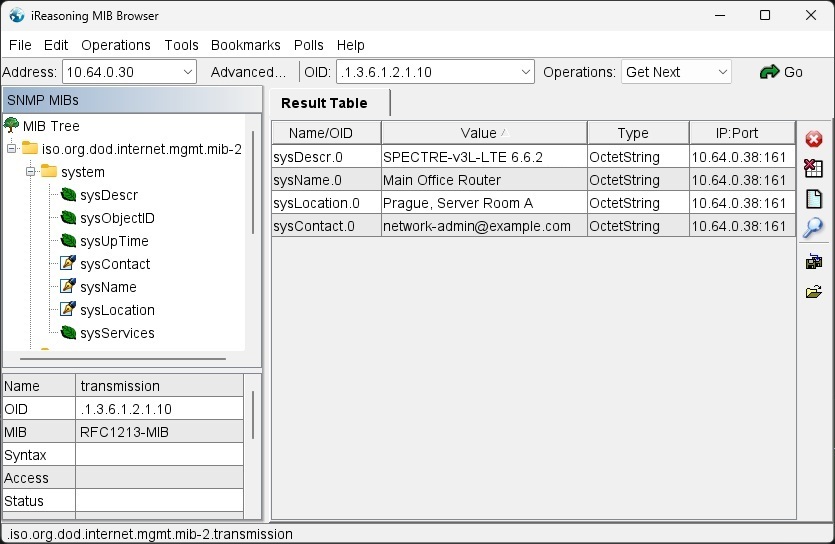Open the Help menu
The width and height of the screenshot is (835, 544).
tap(350, 45)
